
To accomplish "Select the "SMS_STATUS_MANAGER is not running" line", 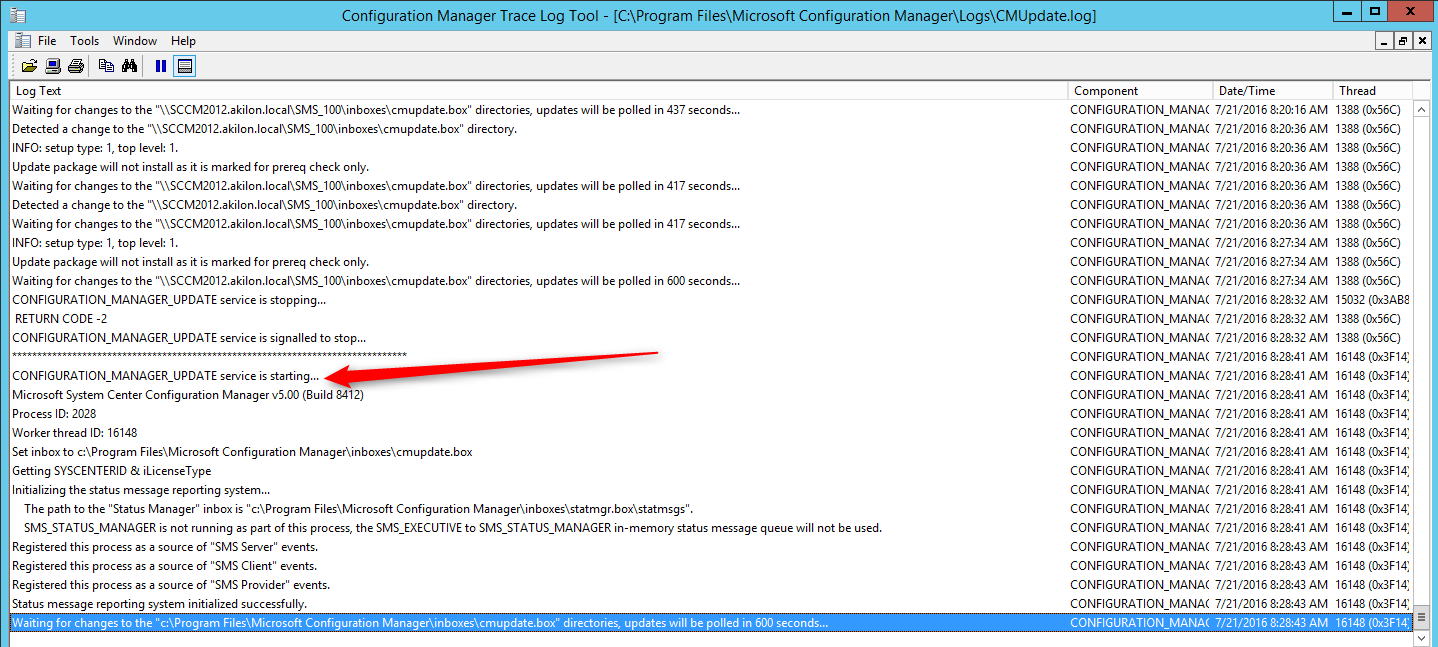I will [x=710, y=528].
